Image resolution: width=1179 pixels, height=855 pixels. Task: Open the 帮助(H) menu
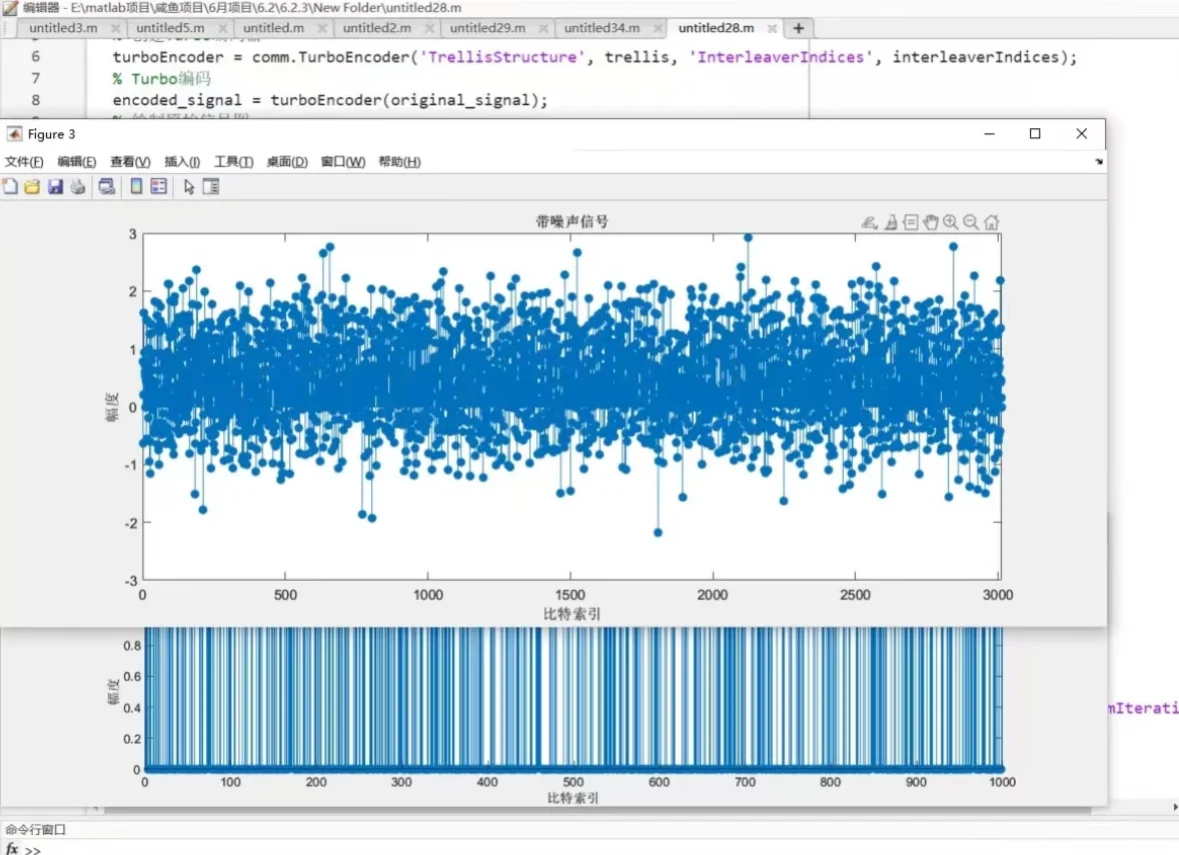(399, 162)
